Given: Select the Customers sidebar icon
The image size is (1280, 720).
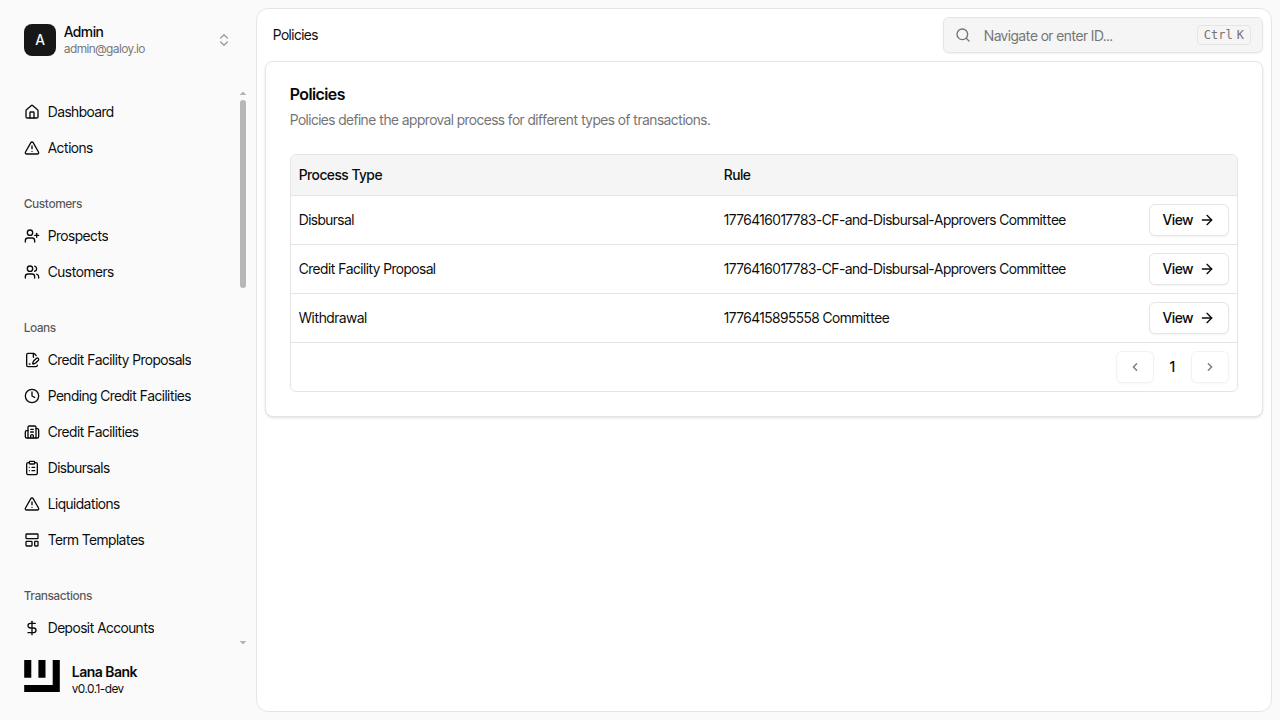Looking at the screenshot, I should (x=31, y=271).
